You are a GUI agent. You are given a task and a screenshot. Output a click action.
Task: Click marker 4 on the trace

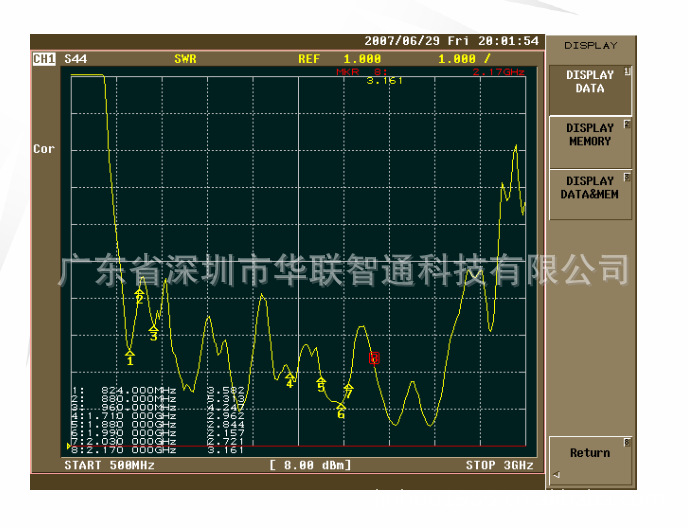coord(290,378)
